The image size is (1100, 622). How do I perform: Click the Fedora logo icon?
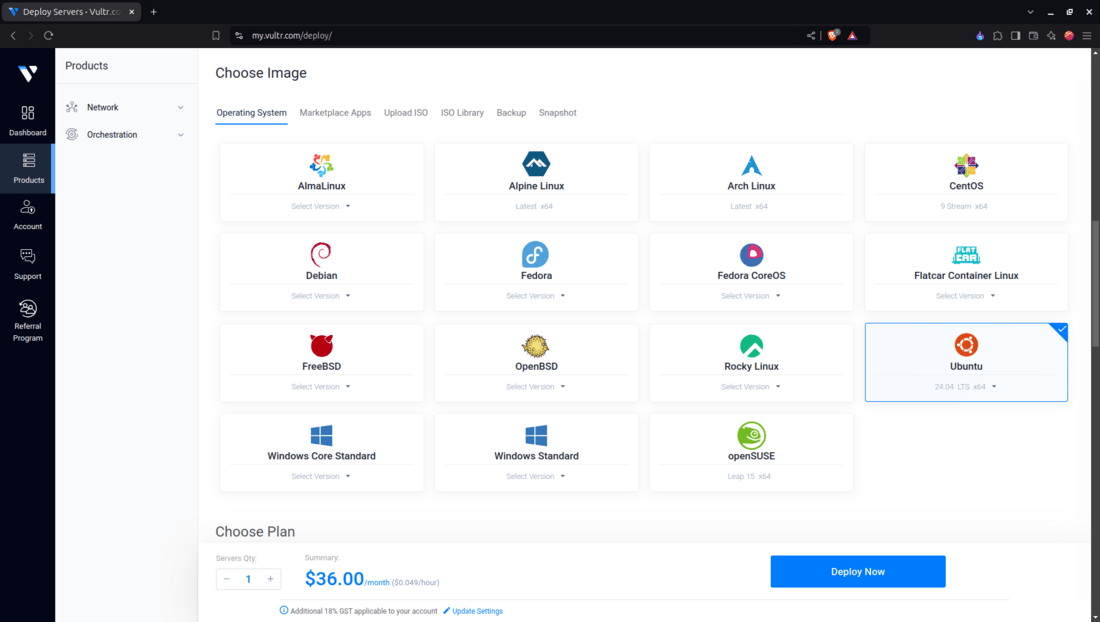535,255
